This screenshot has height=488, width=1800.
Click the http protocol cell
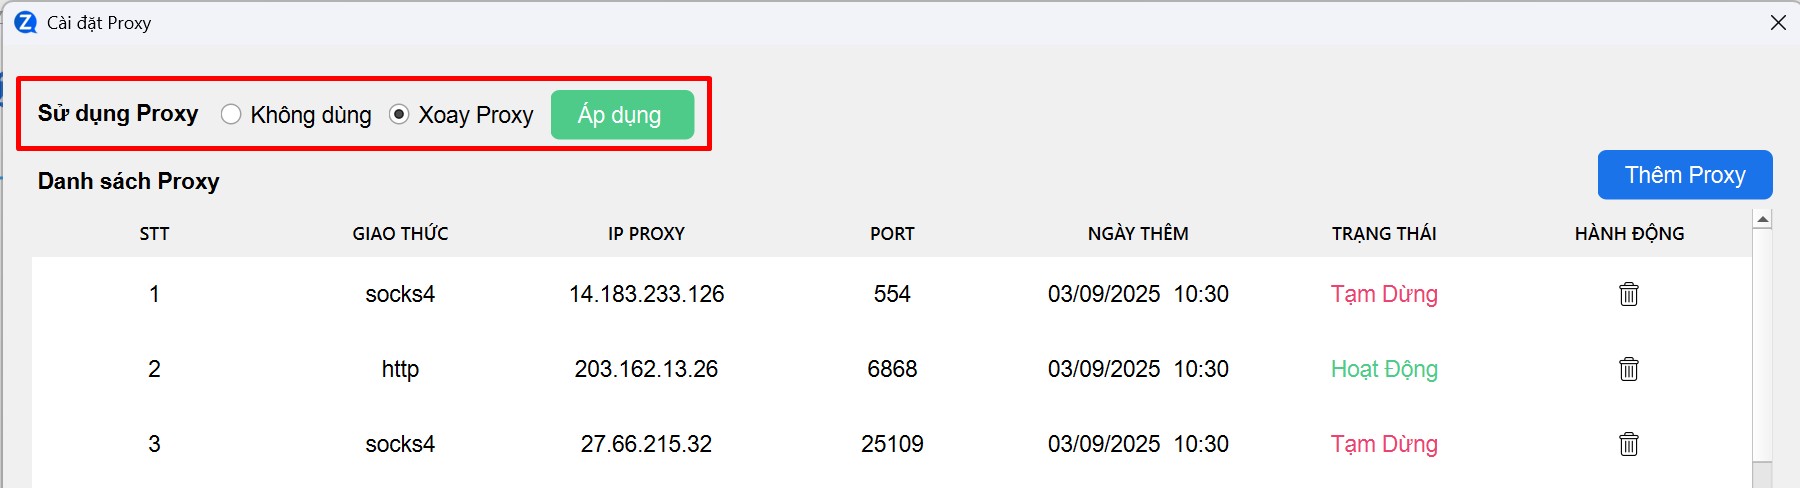[x=400, y=369]
